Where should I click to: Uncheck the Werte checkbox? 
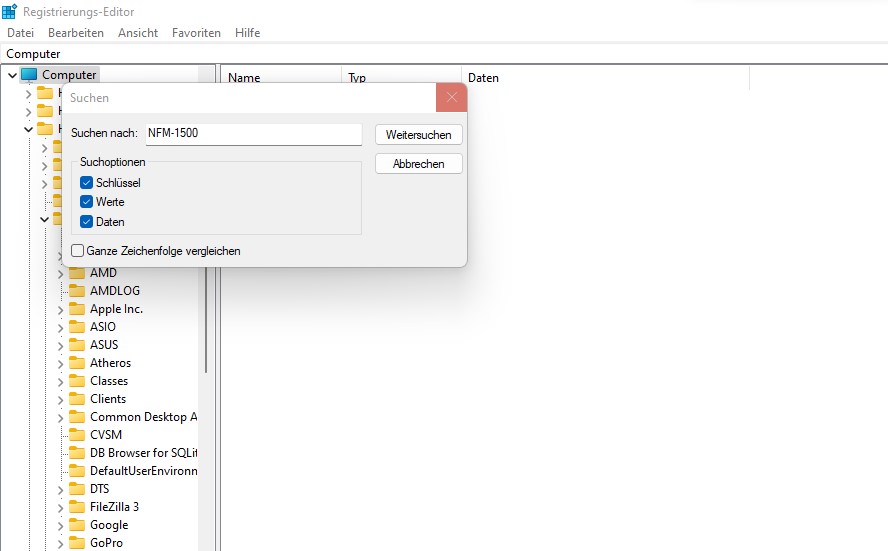[x=86, y=202]
